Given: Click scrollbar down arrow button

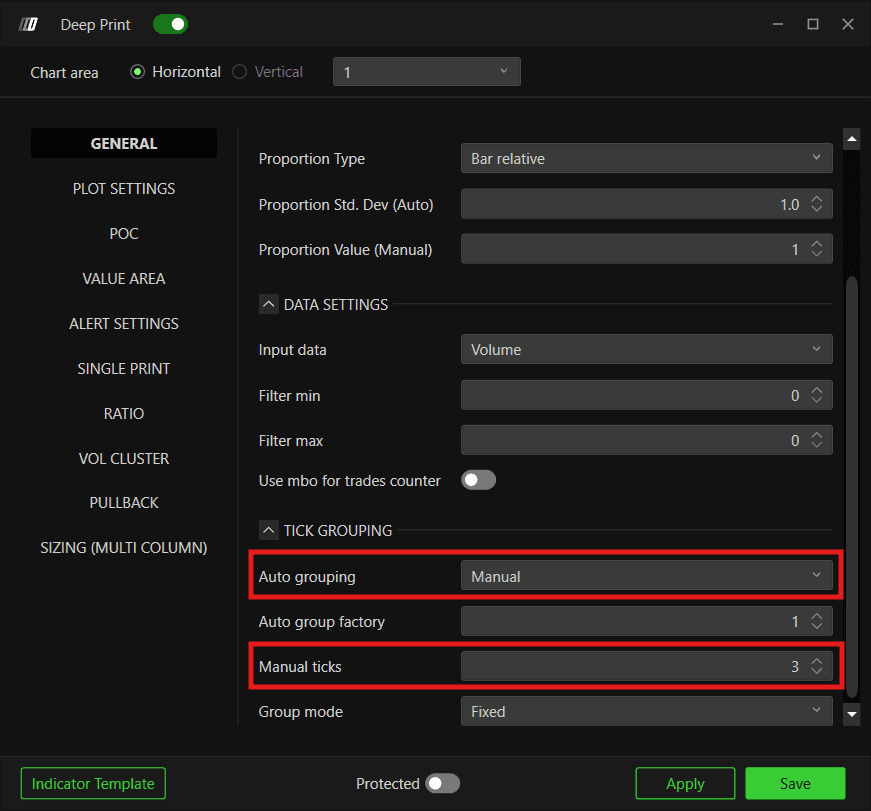Looking at the screenshot, I should click(x=852, y=714).
